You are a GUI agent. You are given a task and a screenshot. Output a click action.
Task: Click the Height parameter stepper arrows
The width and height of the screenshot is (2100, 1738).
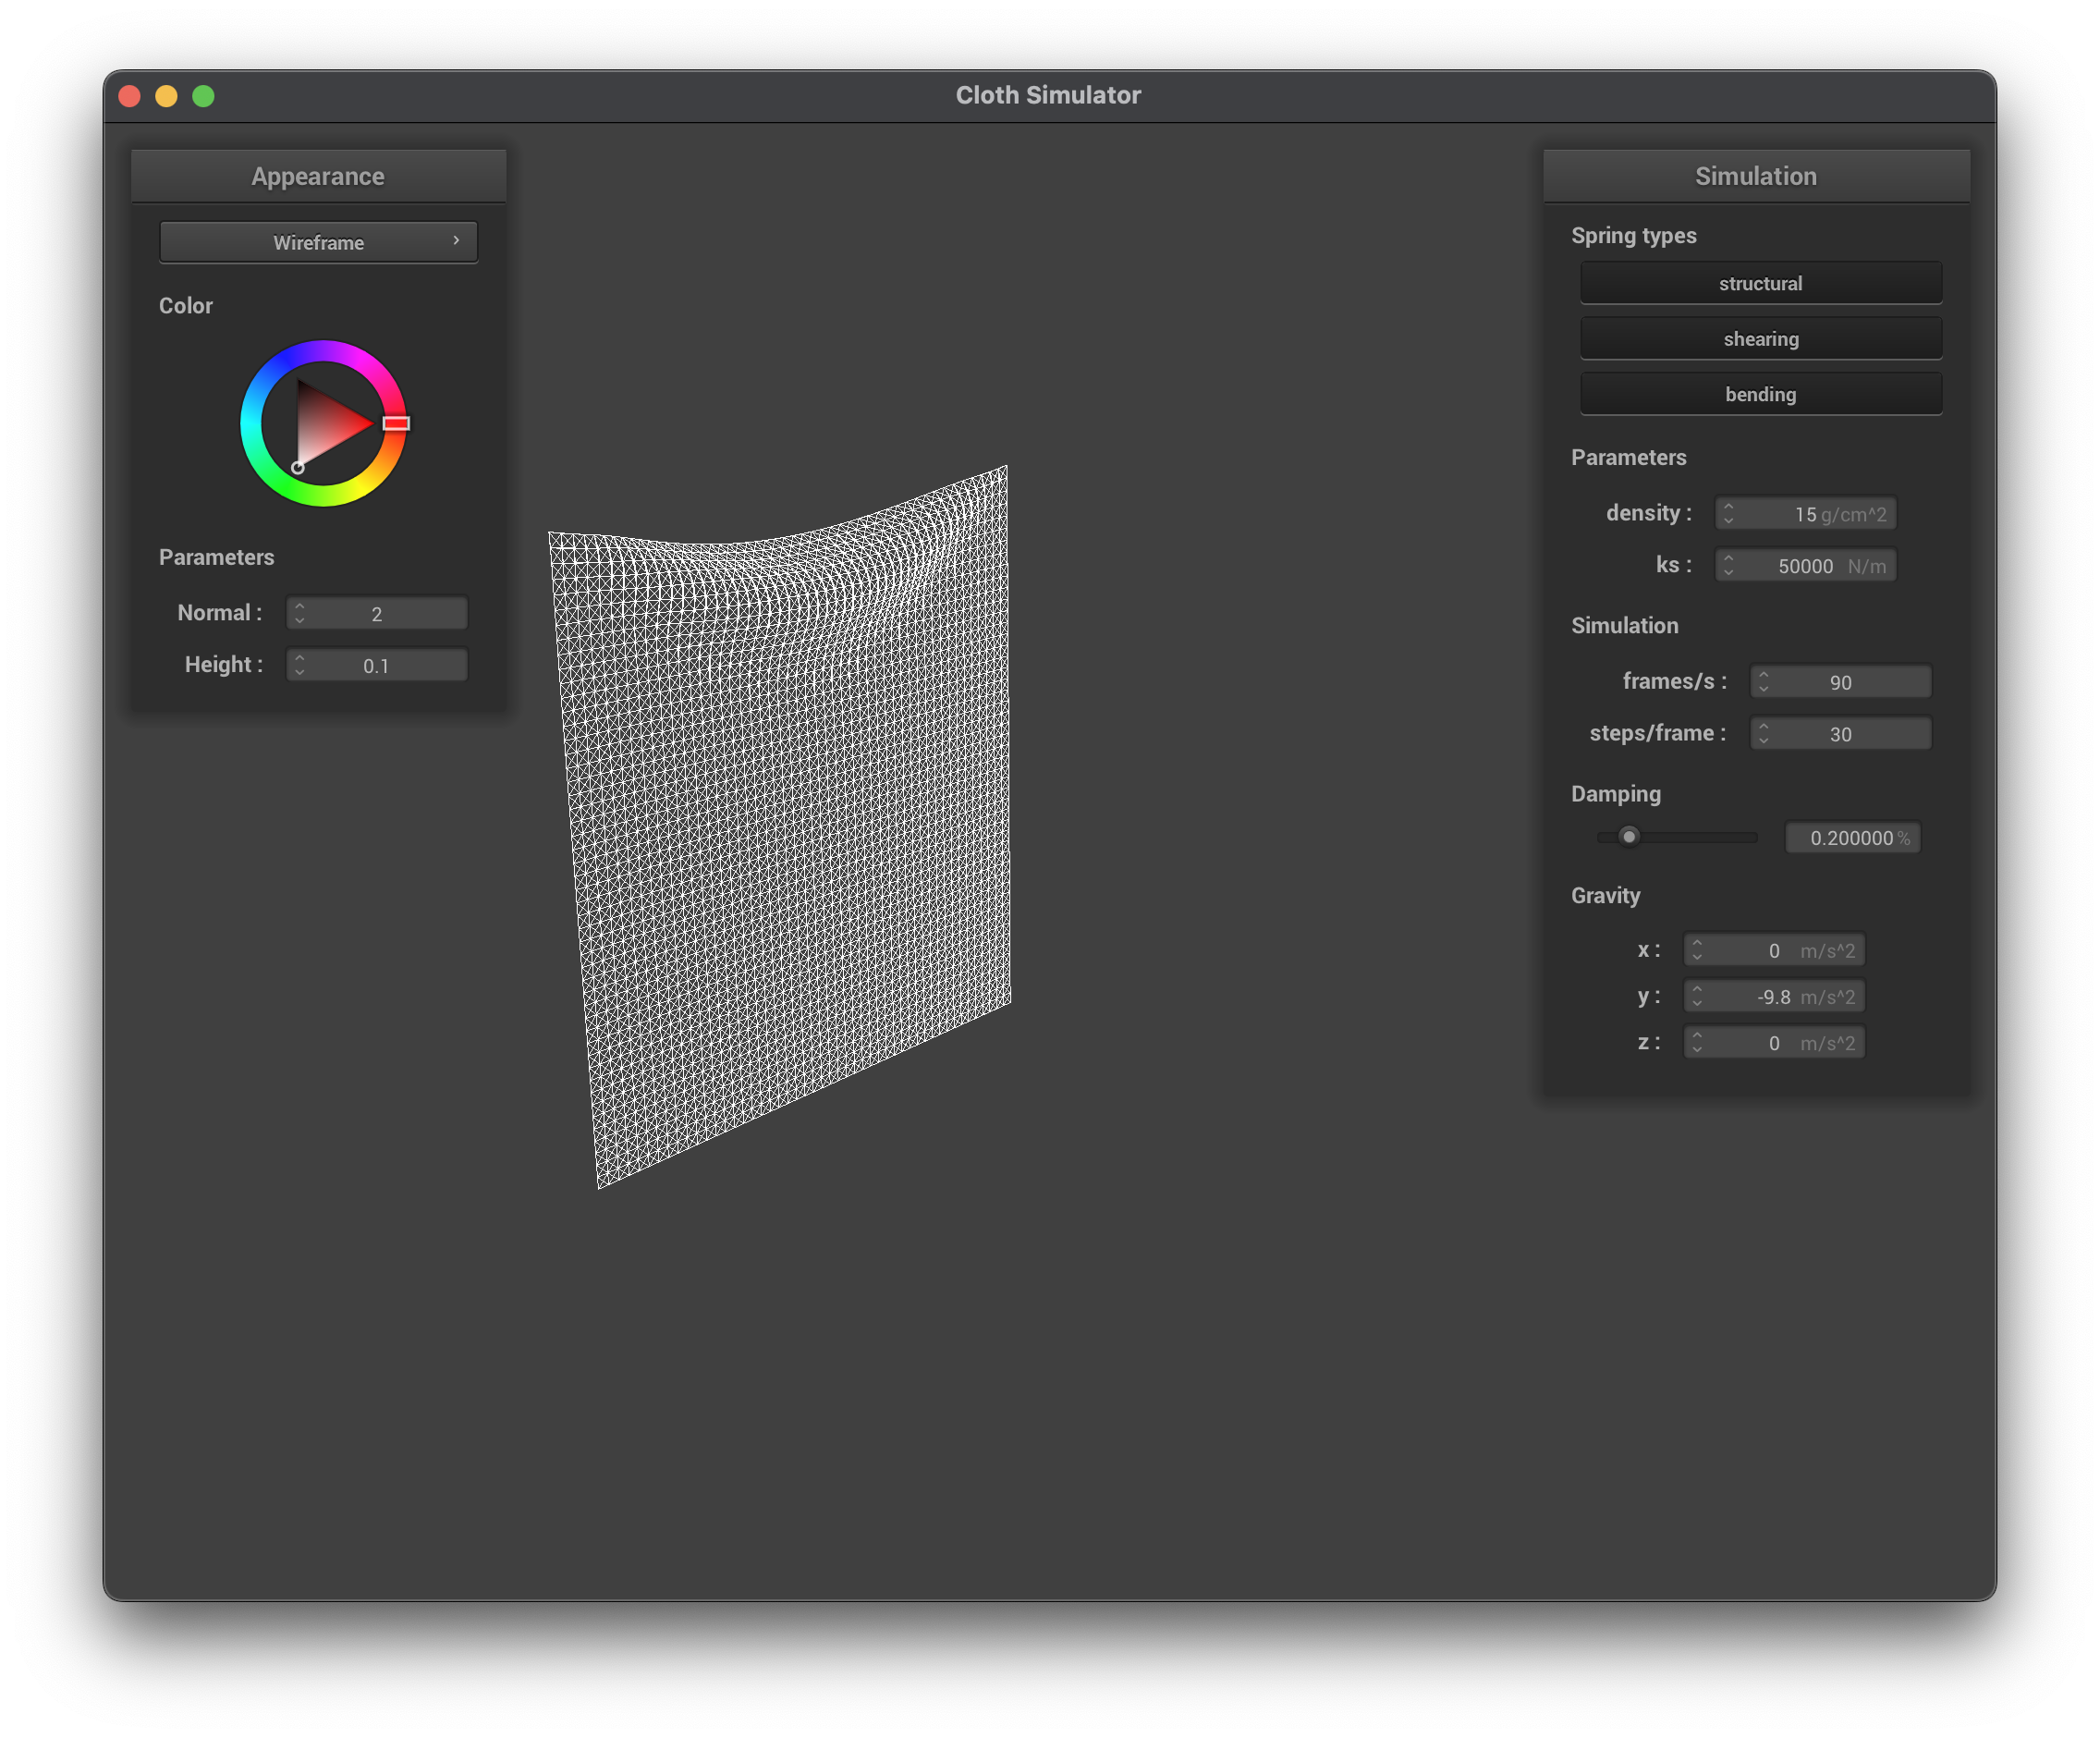click(300, 665)
